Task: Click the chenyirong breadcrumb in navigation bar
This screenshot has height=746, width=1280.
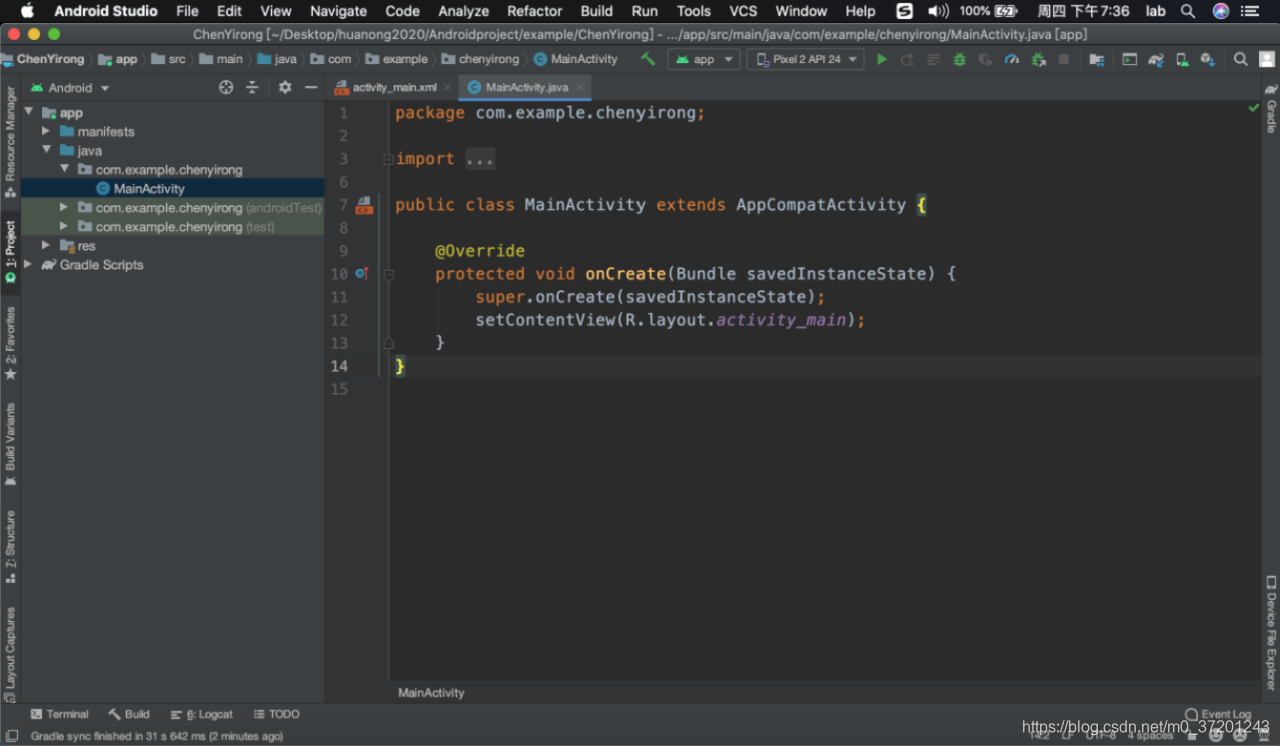Action: coord(481,59)
